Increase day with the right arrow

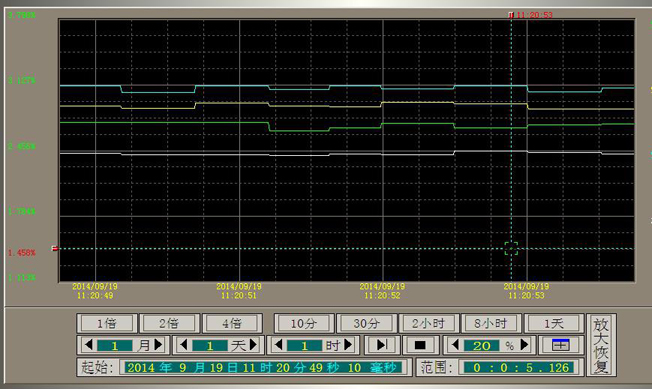pyautogui.click(x=253, y=345)
